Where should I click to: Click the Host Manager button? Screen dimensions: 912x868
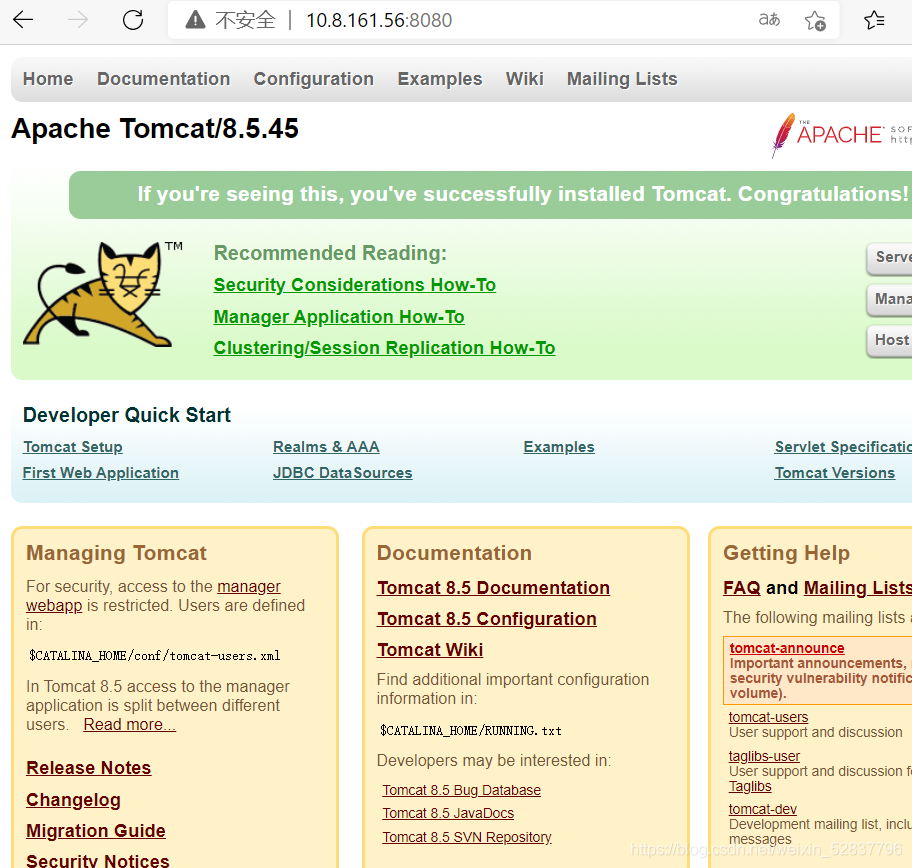889,340
